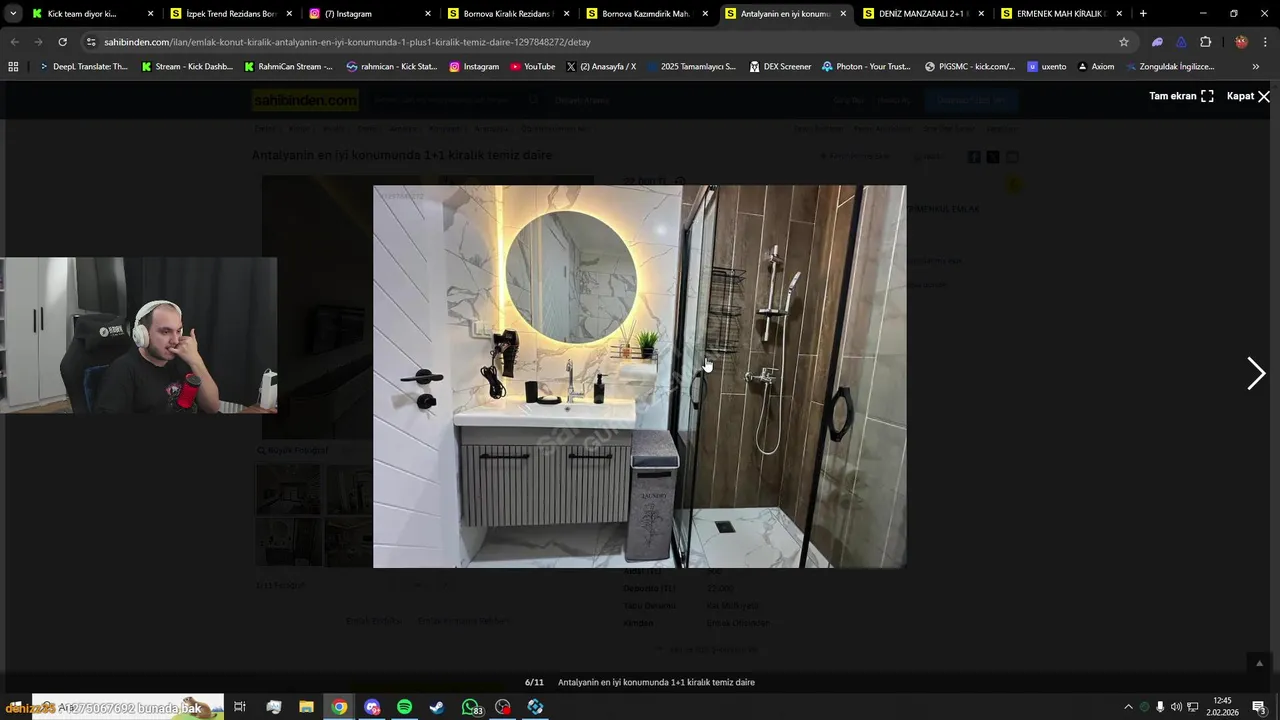The width and height of the screenshot is (1280, 720).
Task: Switch to the Bornova Kazımdirik Mah tab
Action: tap(646, 14)
